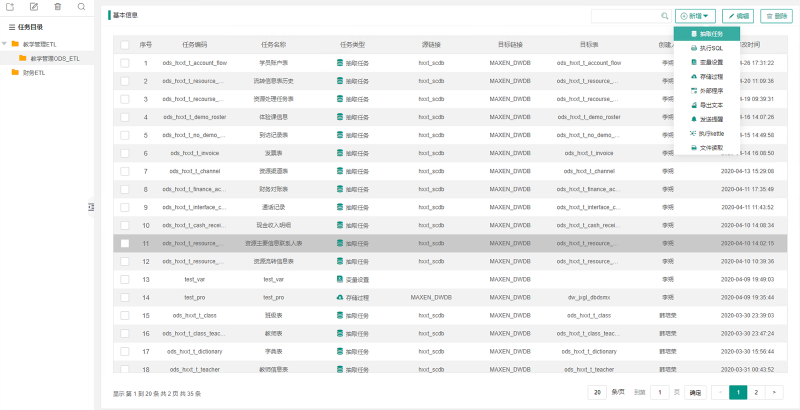Check the box for highlighted row 11

click(x=125, y=243)
